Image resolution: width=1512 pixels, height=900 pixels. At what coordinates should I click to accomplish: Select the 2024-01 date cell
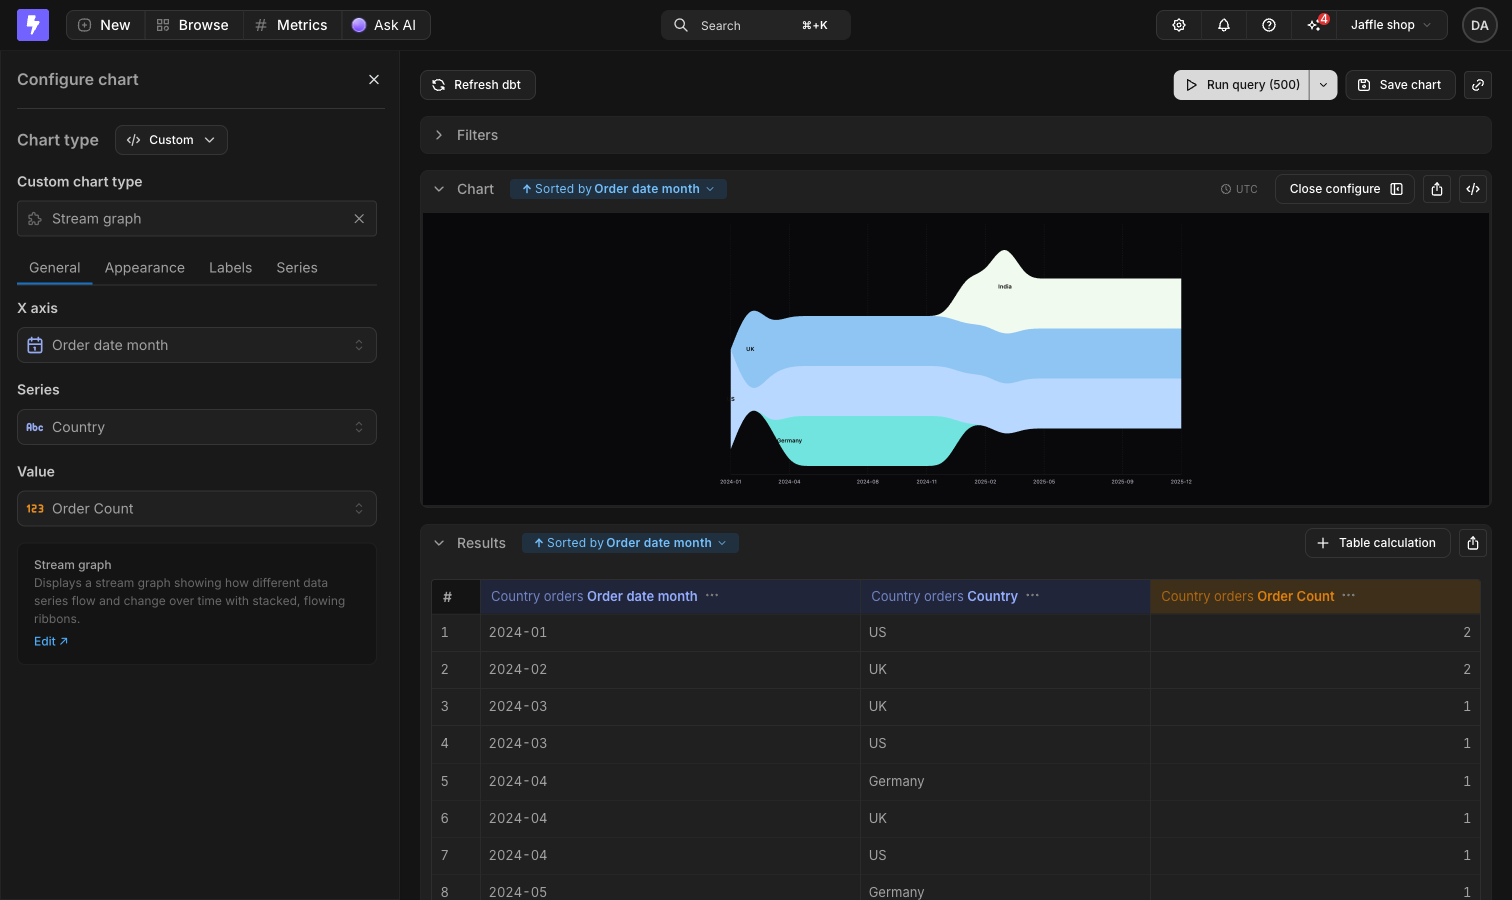[x=671, y=632]
